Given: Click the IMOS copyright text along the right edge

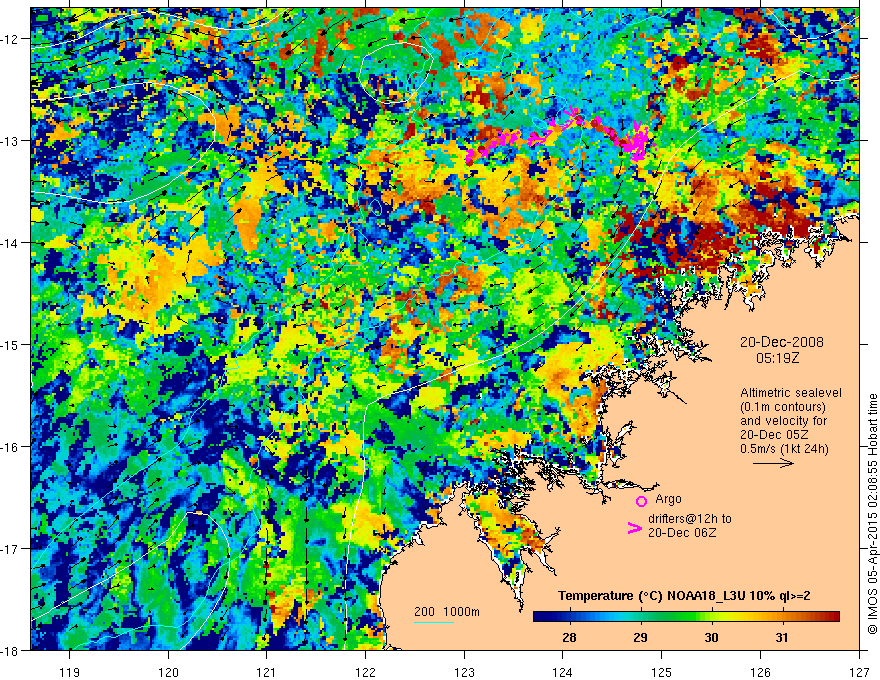Looking at the screenshot, I should coord(872,515).
